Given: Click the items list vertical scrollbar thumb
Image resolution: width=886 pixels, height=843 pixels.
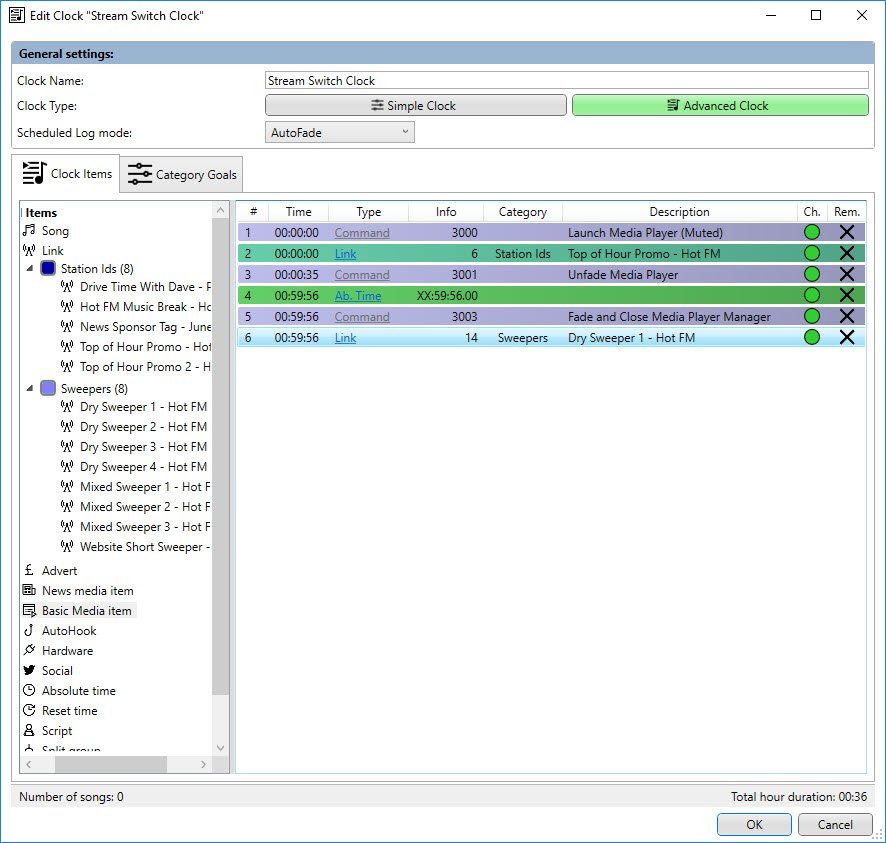Looking at the screenshot, I should click(x=220, y=457).
